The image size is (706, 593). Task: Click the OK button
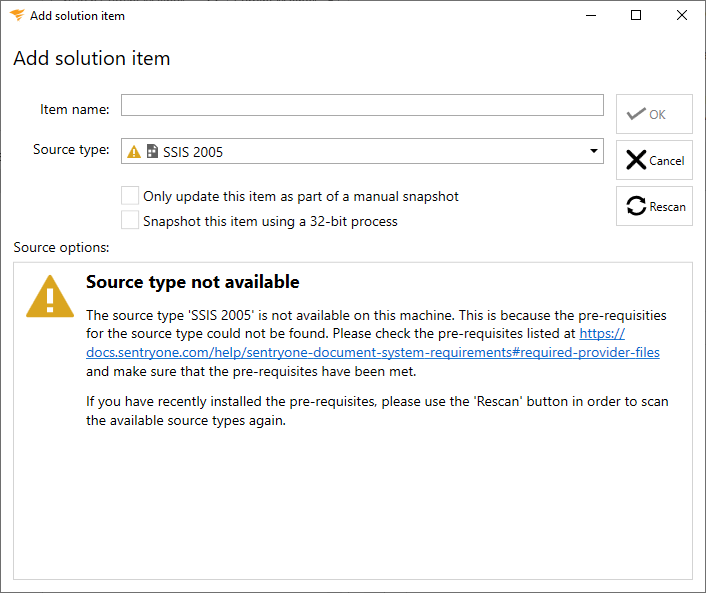point(654,114)
